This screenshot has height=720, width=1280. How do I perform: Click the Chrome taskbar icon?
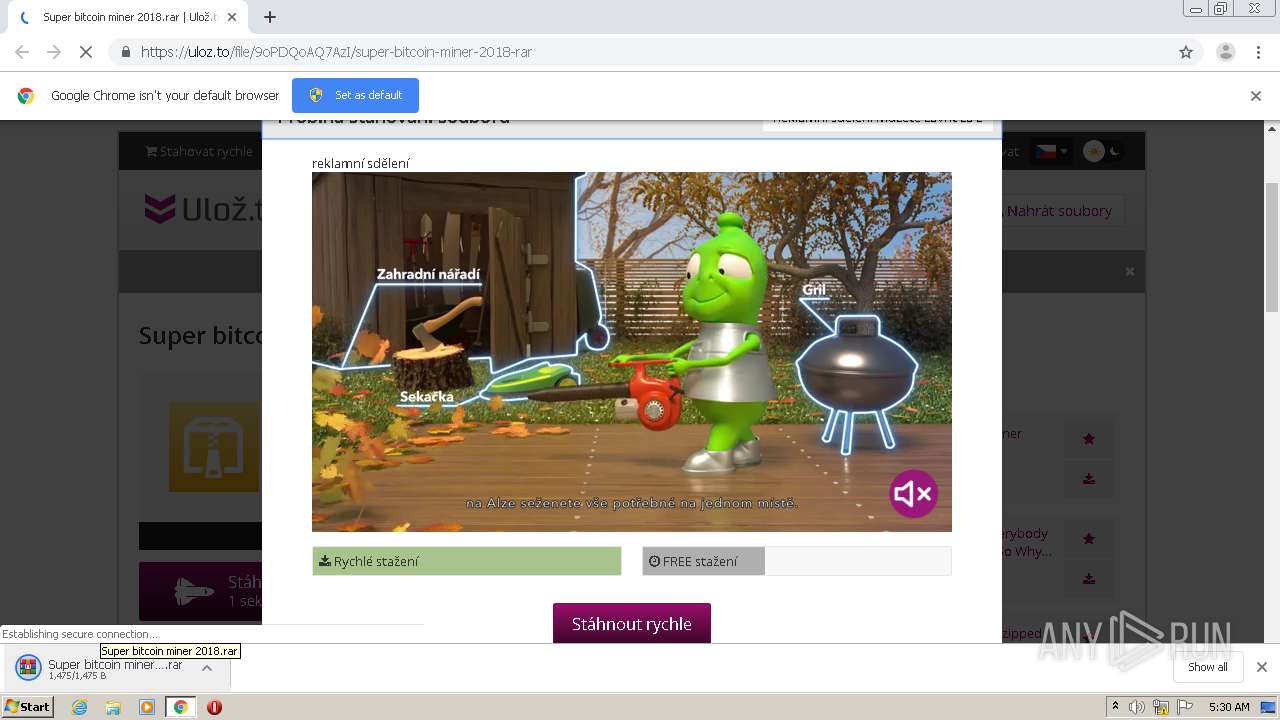[x=181, y=707]
